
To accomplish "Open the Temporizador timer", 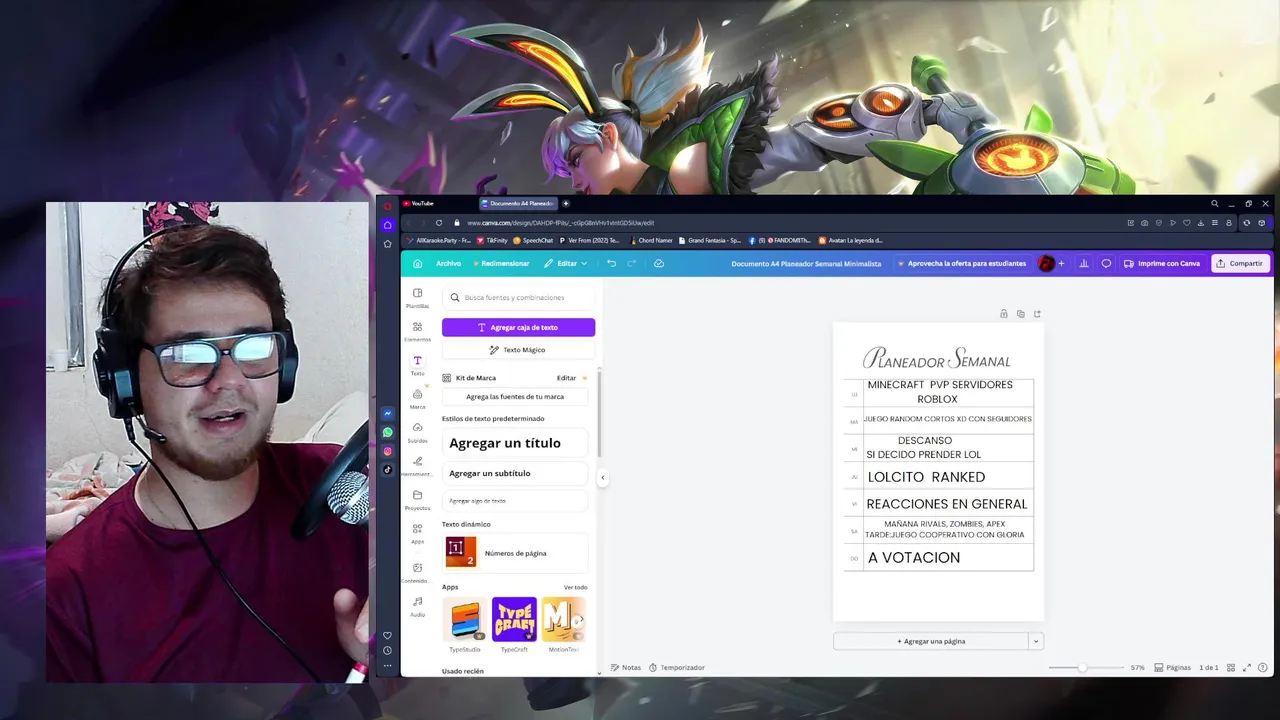I will [x=677, y=667].
